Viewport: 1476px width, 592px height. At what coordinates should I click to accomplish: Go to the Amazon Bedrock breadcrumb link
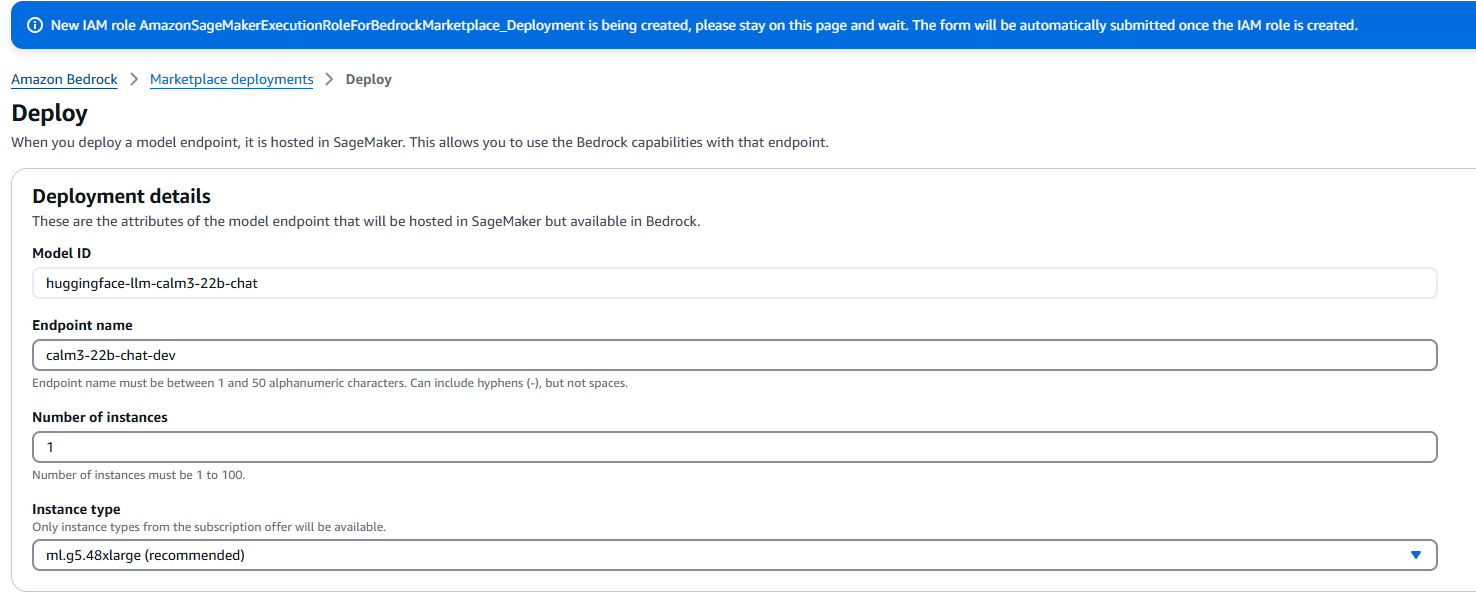64,79
